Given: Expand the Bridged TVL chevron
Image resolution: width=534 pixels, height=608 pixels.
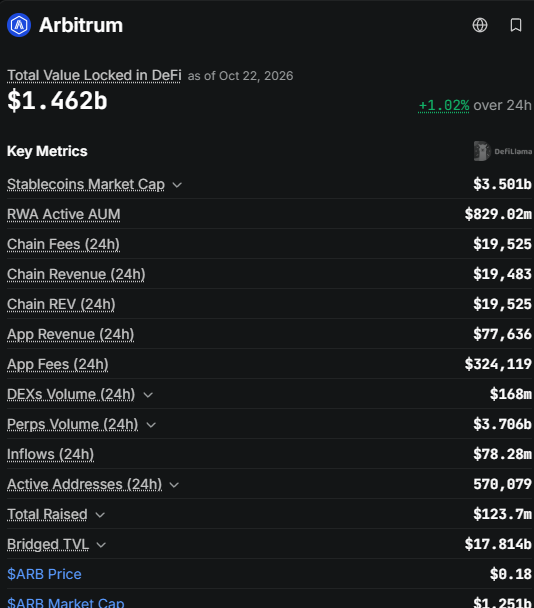Looking at the screenshot, I should [x=101, y=545].
